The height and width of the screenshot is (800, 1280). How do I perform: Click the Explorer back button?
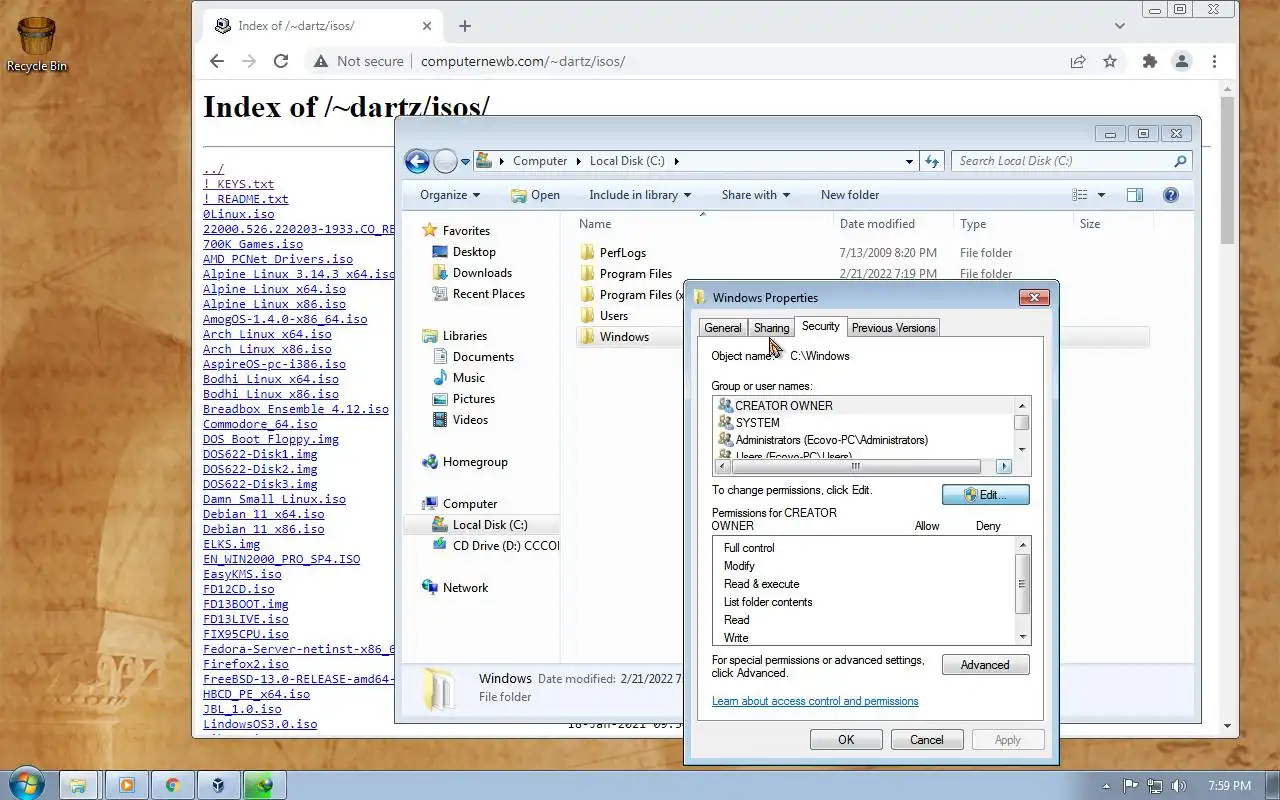coord(417,161)
